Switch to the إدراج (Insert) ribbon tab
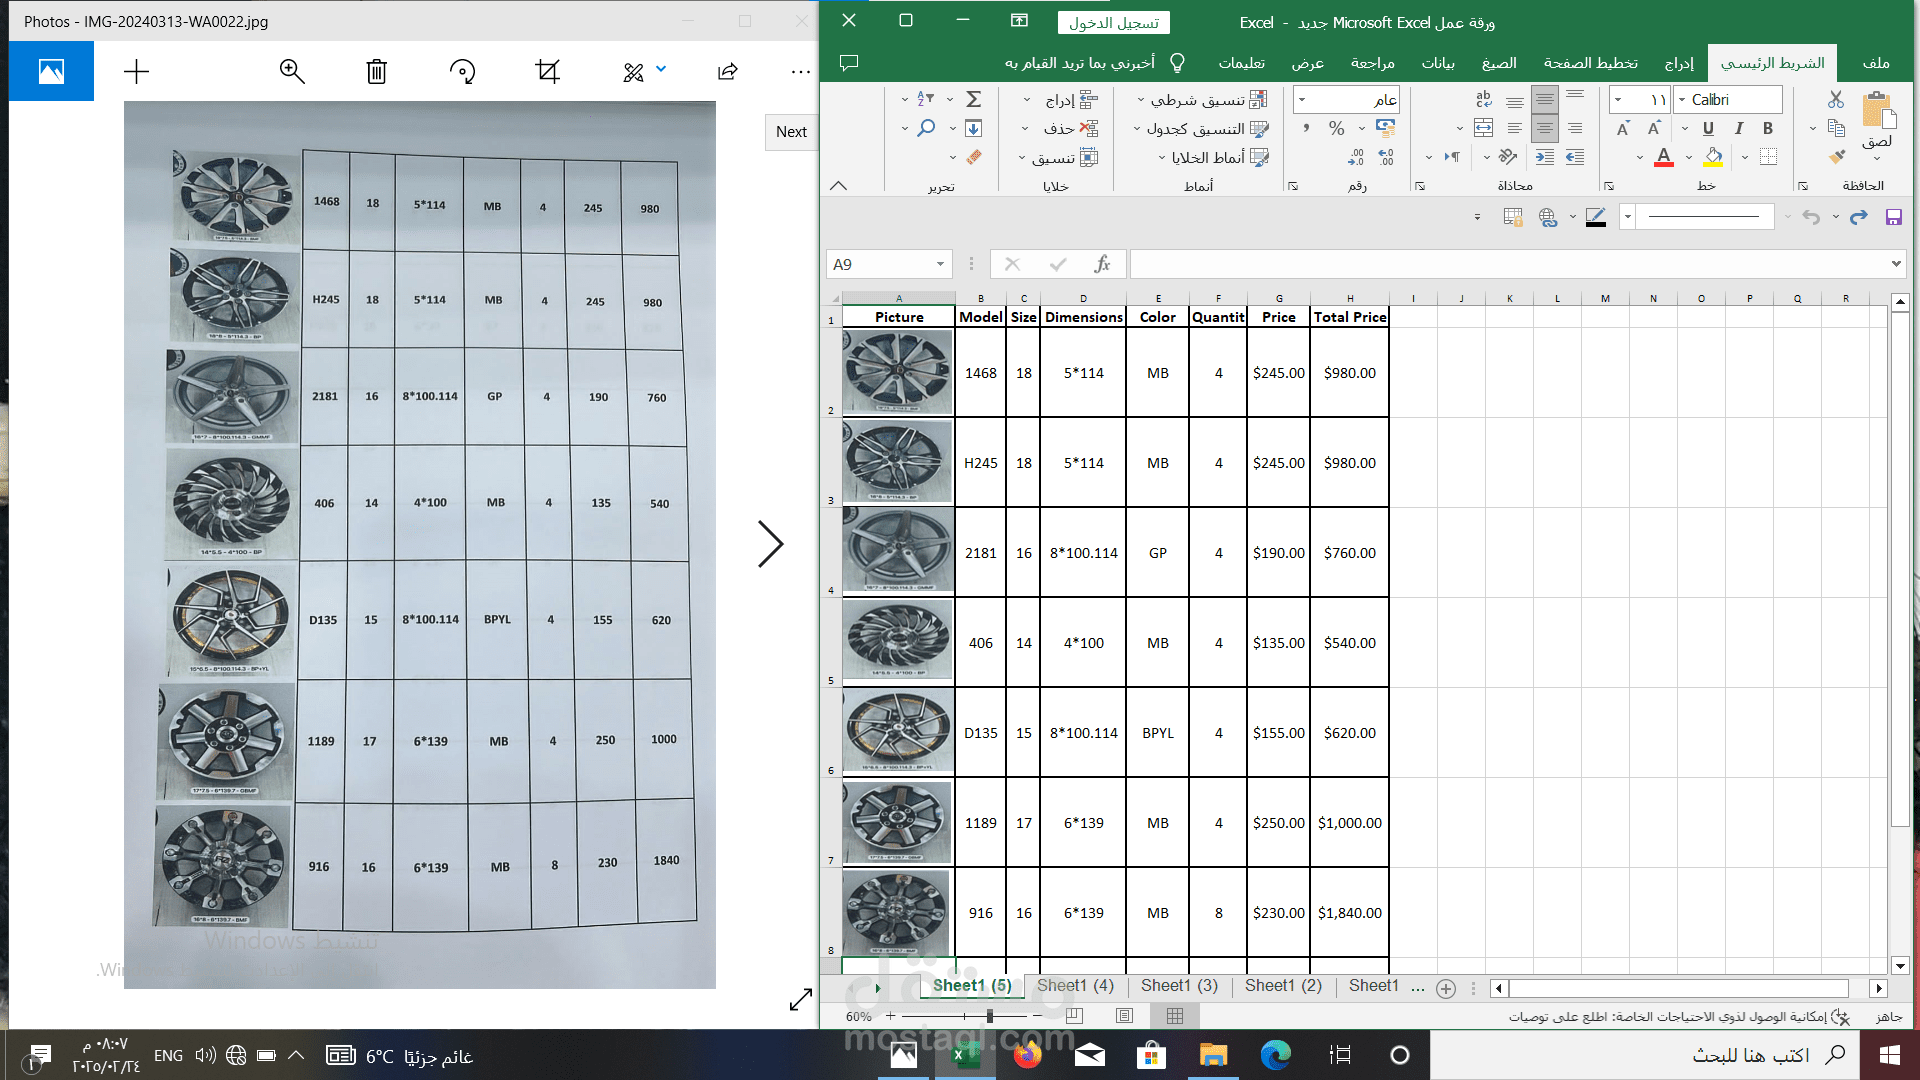Viewport: 1920px width, 1080px height. tap(1679, 63)
